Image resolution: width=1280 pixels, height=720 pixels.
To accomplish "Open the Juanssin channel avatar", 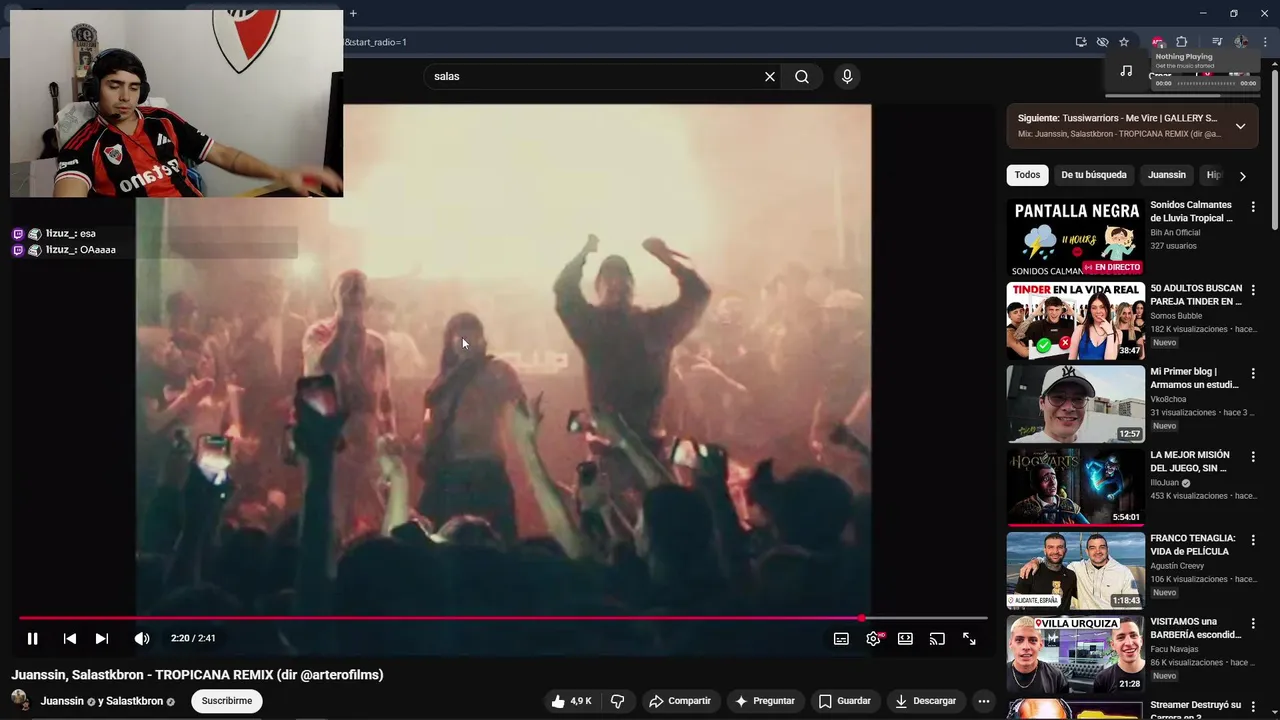I will coord(21,701).
